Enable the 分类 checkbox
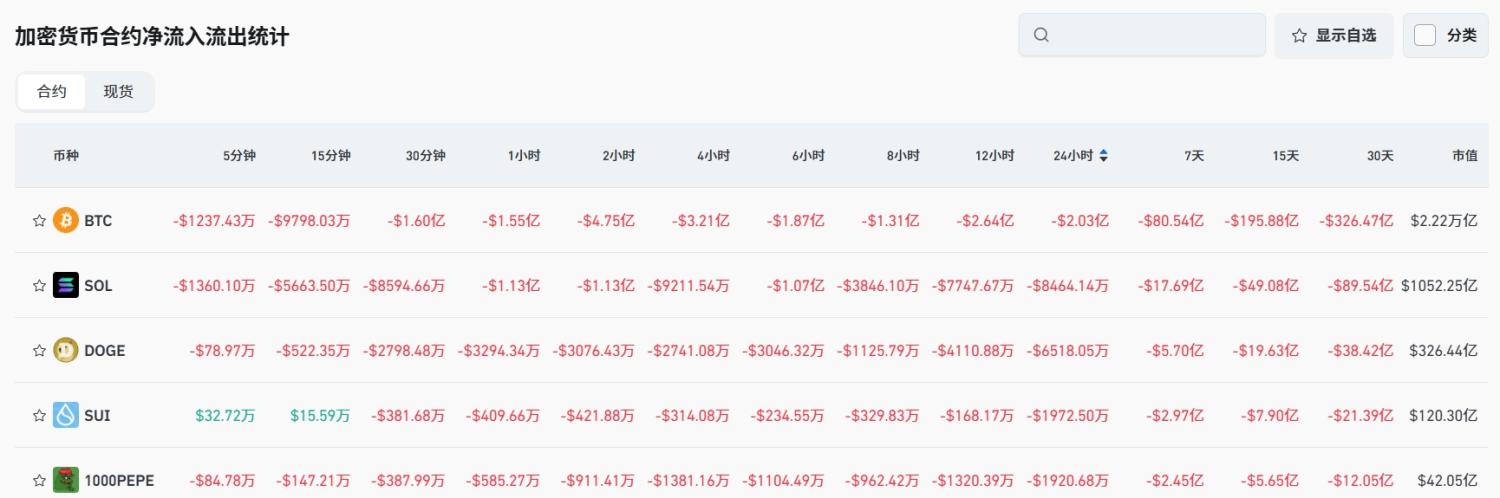The image size is (1500, 498). tap(1425, 35)
